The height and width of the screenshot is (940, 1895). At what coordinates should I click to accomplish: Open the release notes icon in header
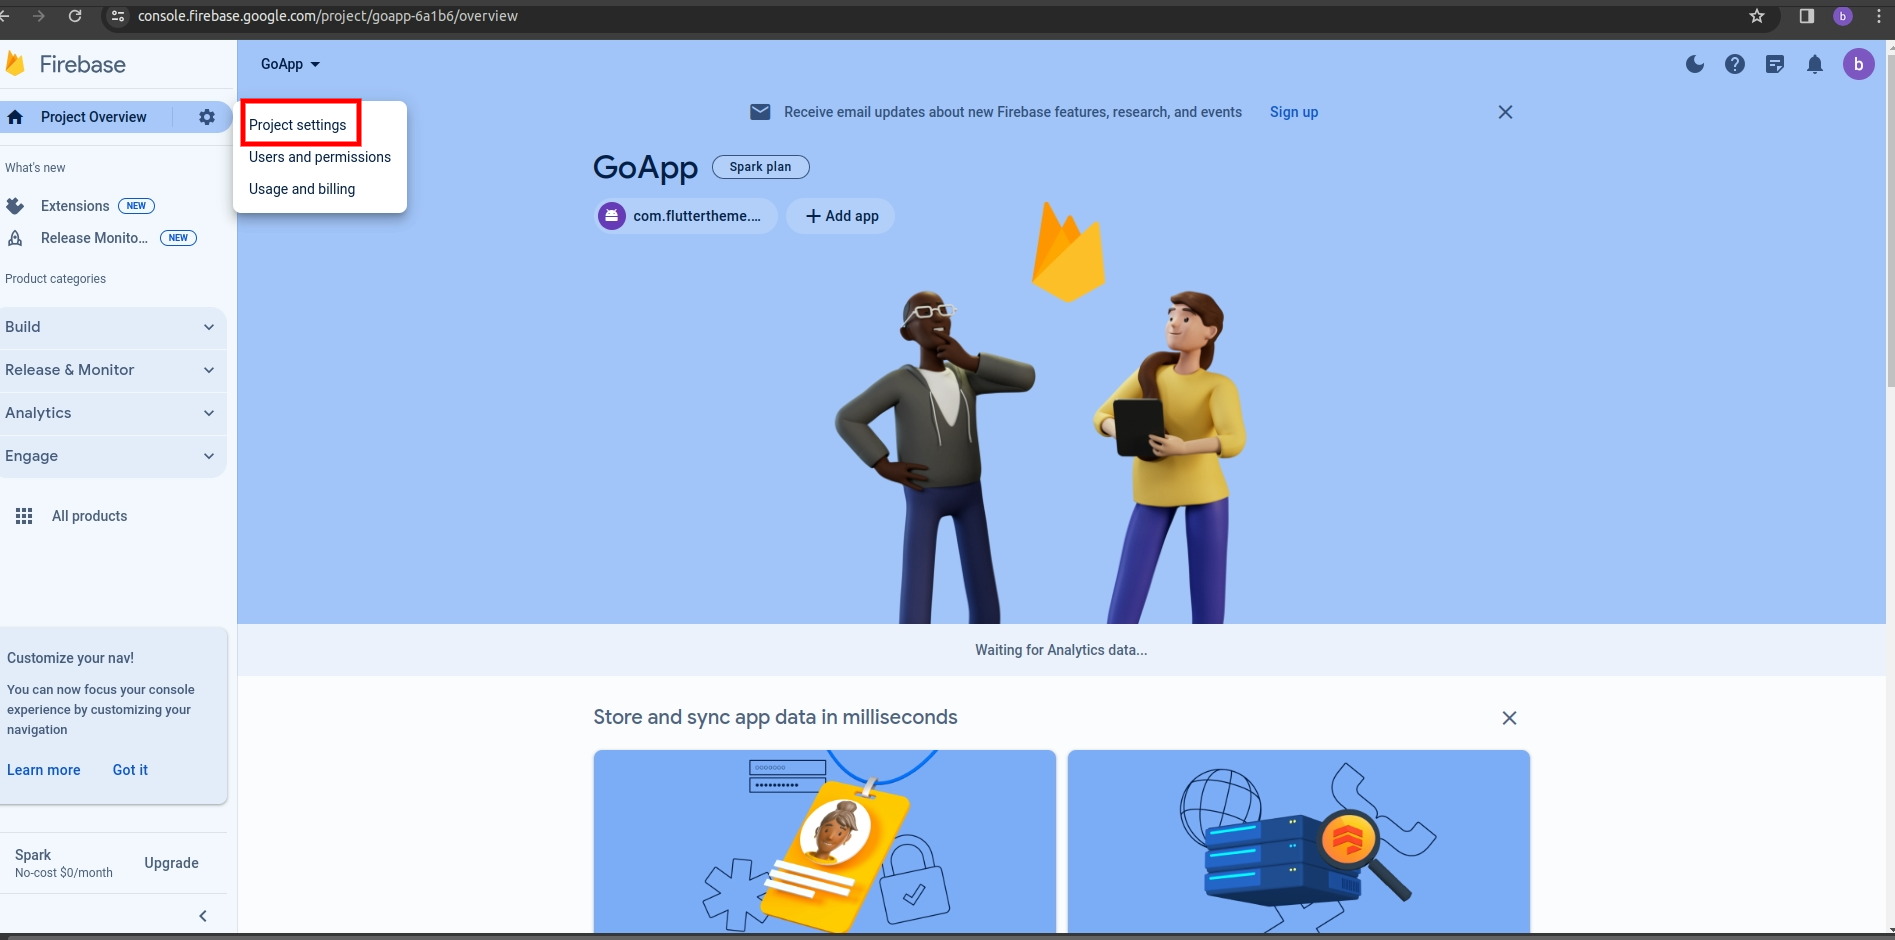1775,64
